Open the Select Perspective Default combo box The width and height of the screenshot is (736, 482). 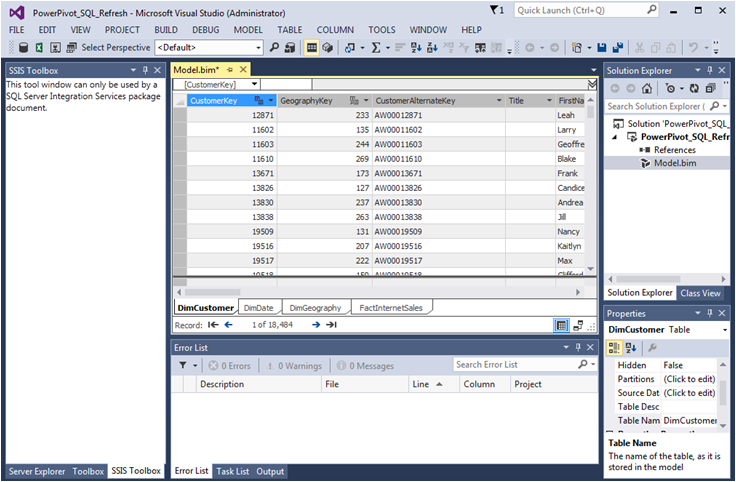tap(208, 47)
